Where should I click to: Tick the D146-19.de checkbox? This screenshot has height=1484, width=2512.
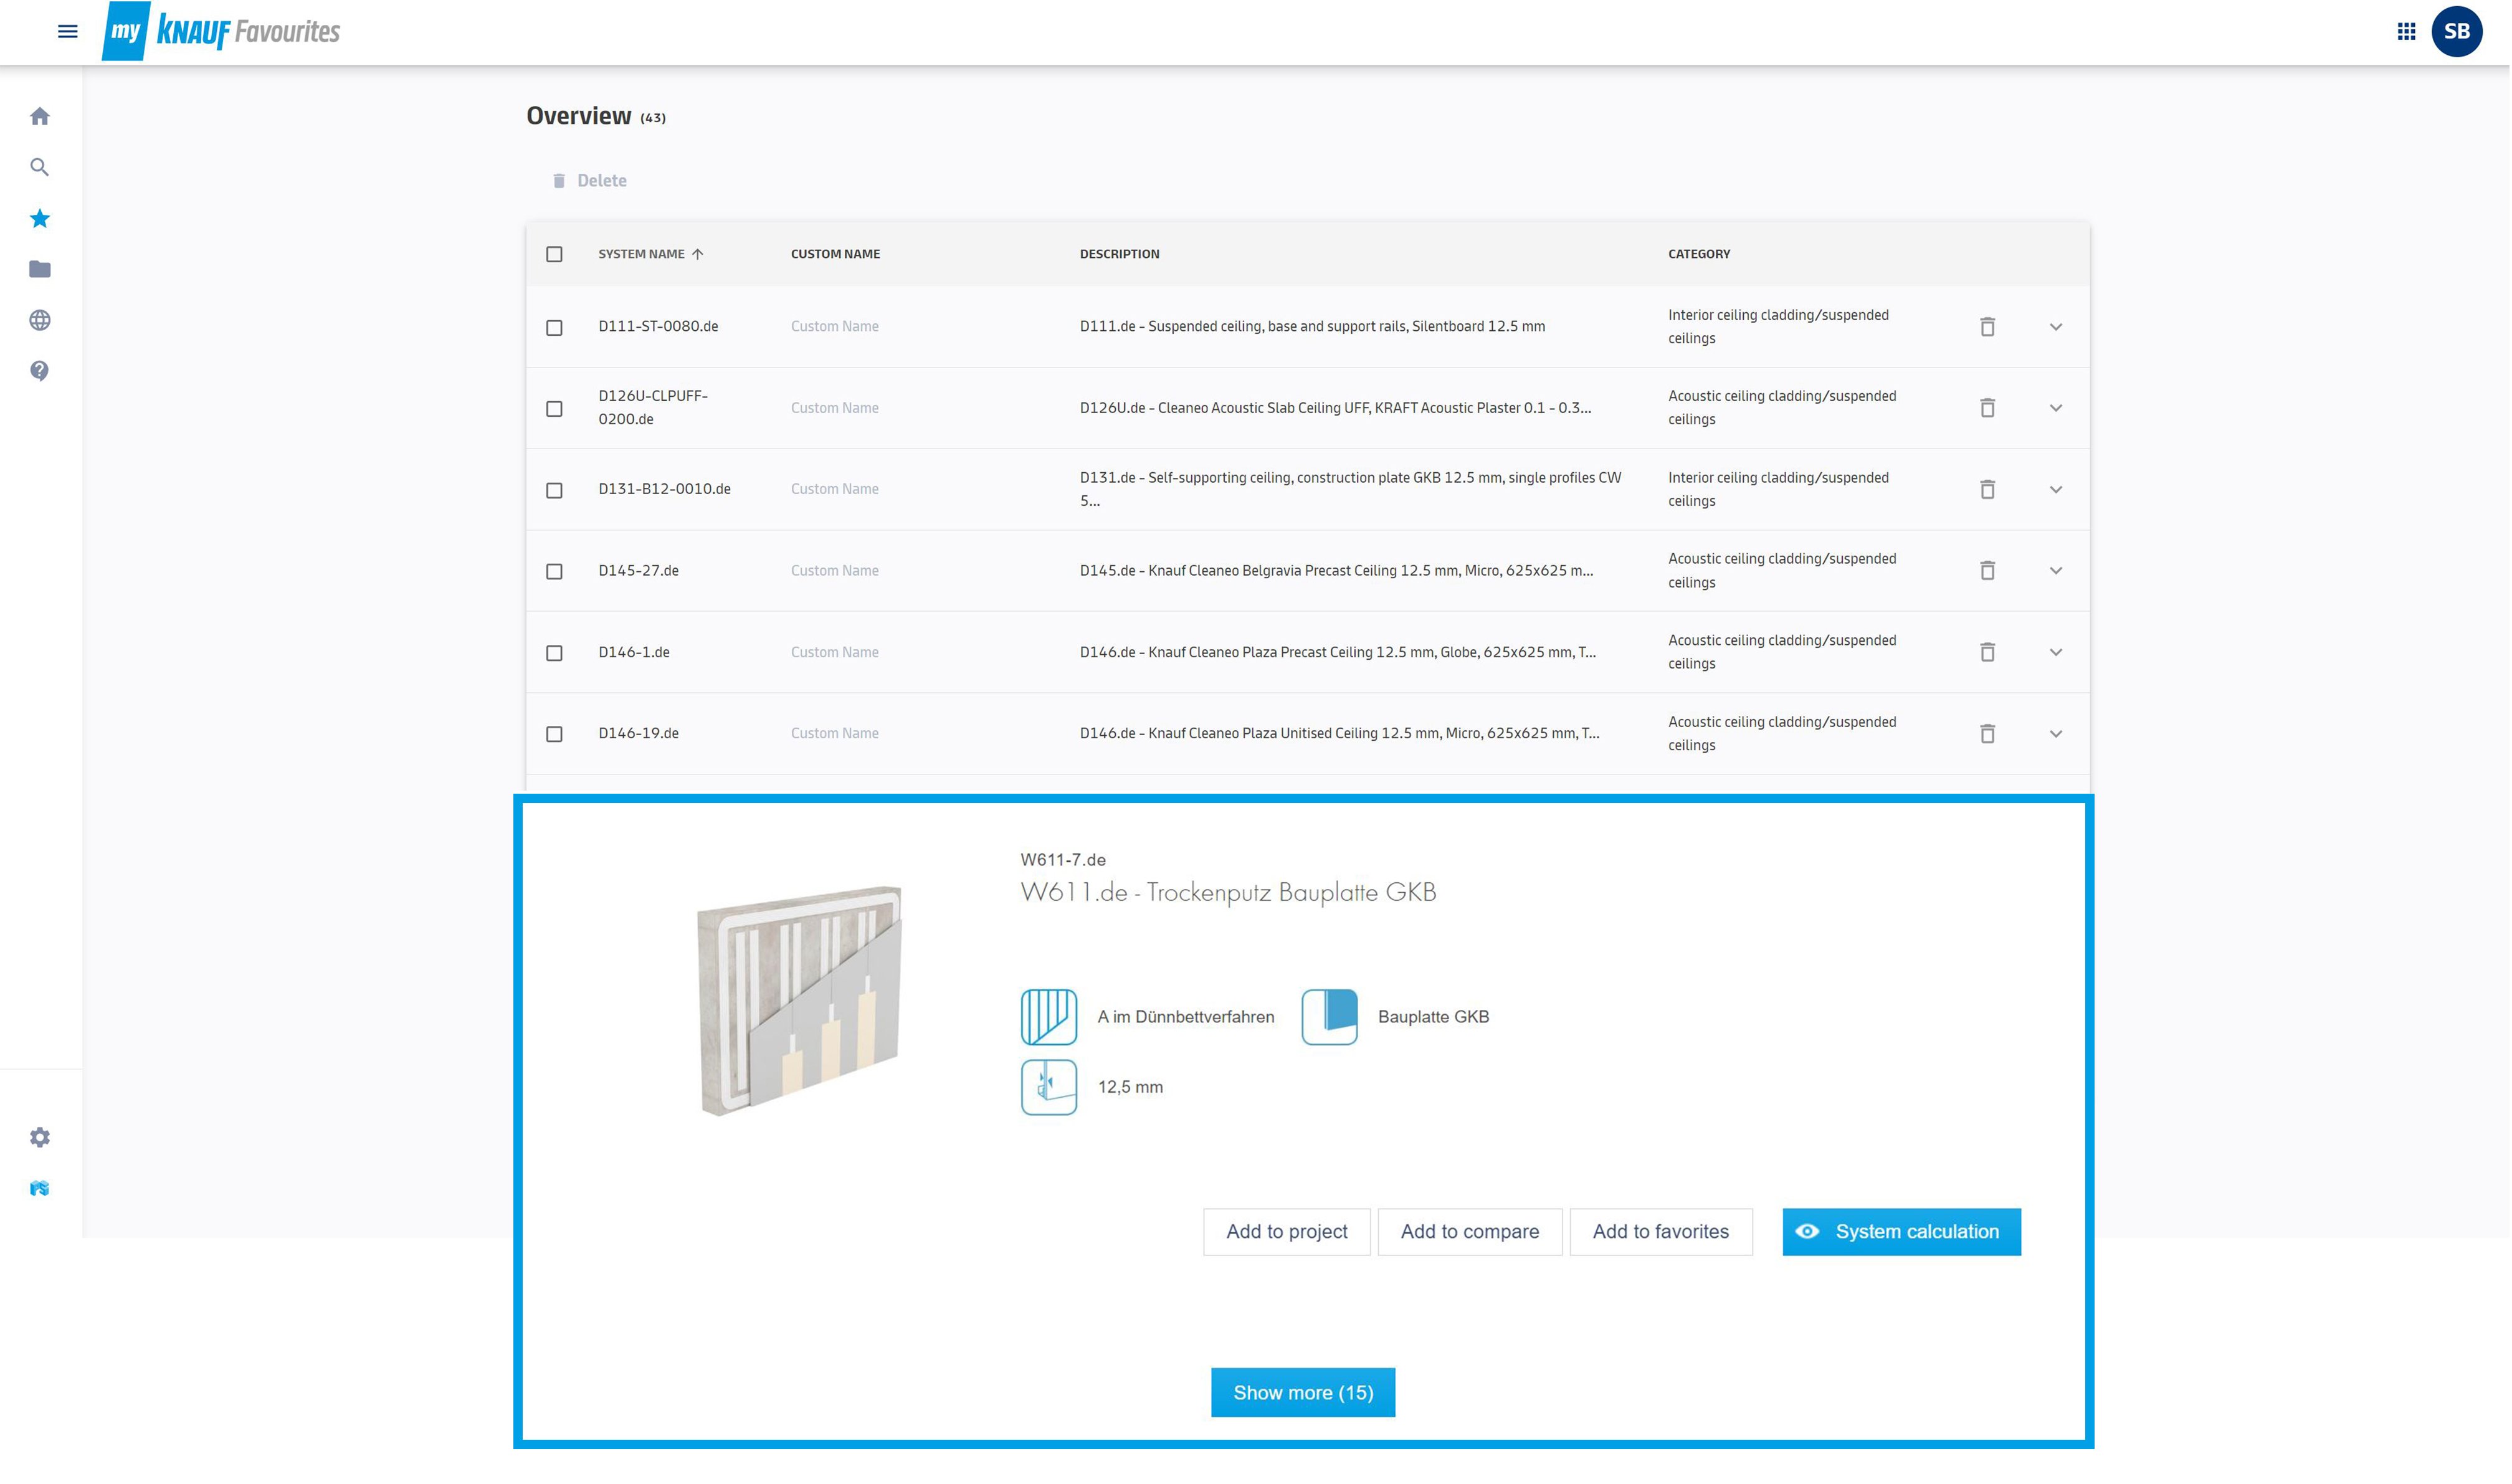tap(555, 735)
